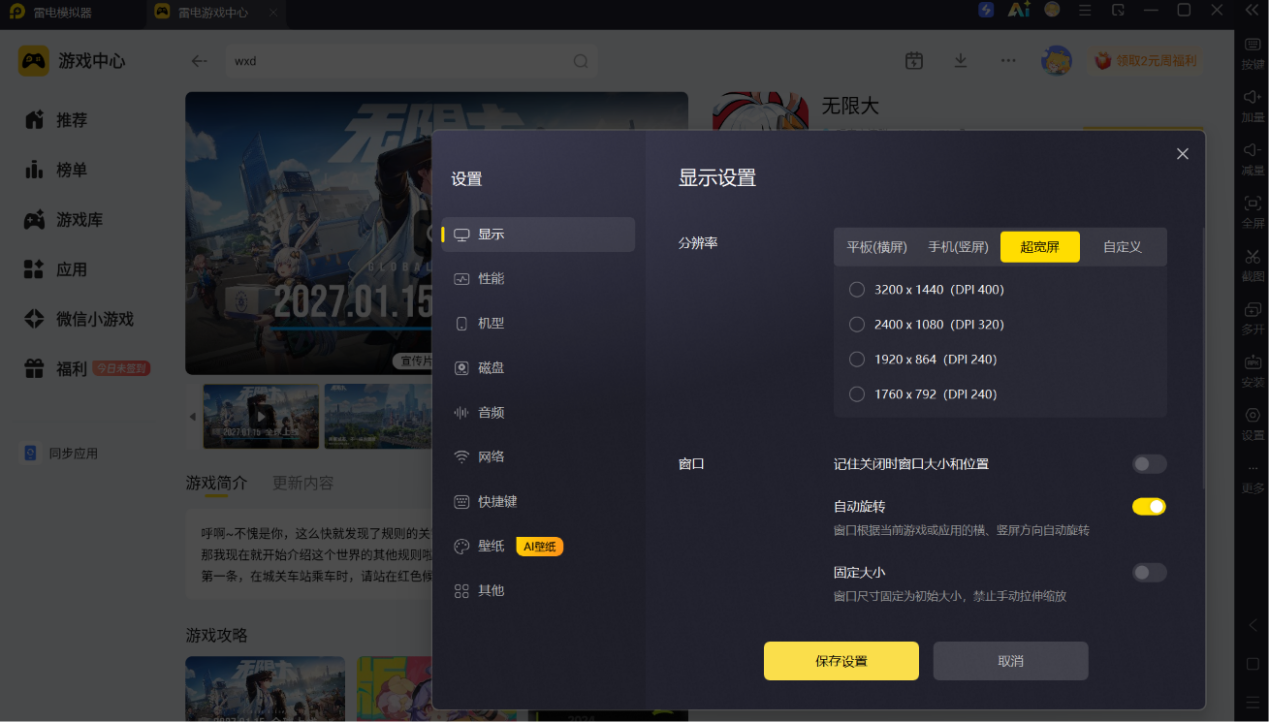Click the 保存设置 save settings button
1269x722 pixels.
(841, 661)
